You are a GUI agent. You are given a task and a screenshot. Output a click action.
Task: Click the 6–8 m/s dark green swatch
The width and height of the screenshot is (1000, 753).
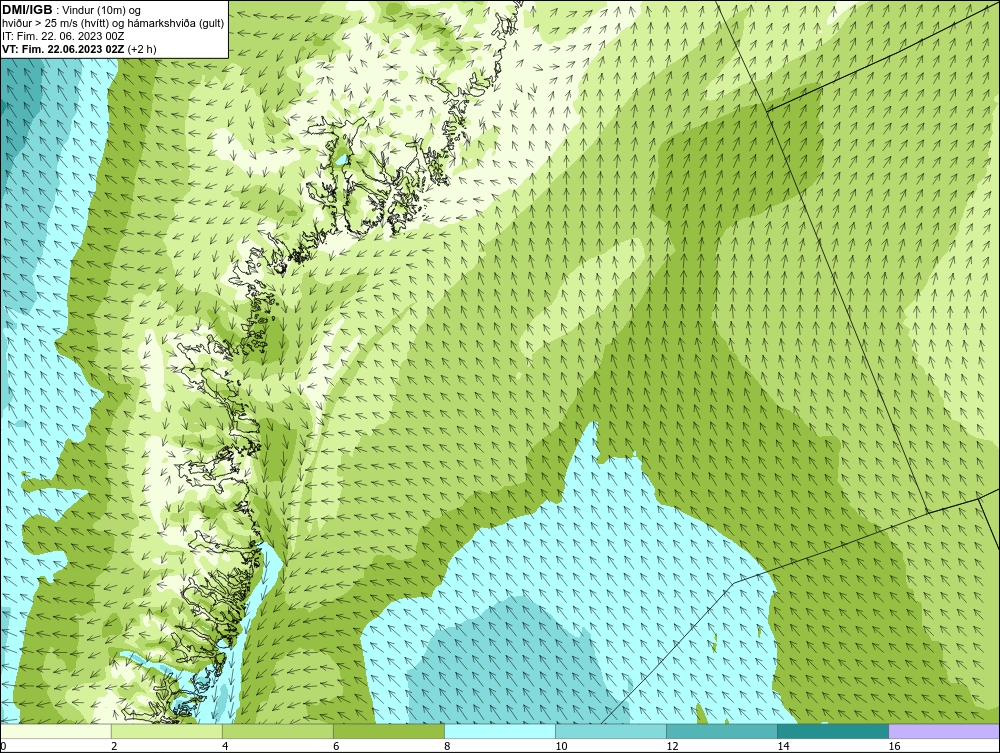pyautogui.click(x=388, y=731)
